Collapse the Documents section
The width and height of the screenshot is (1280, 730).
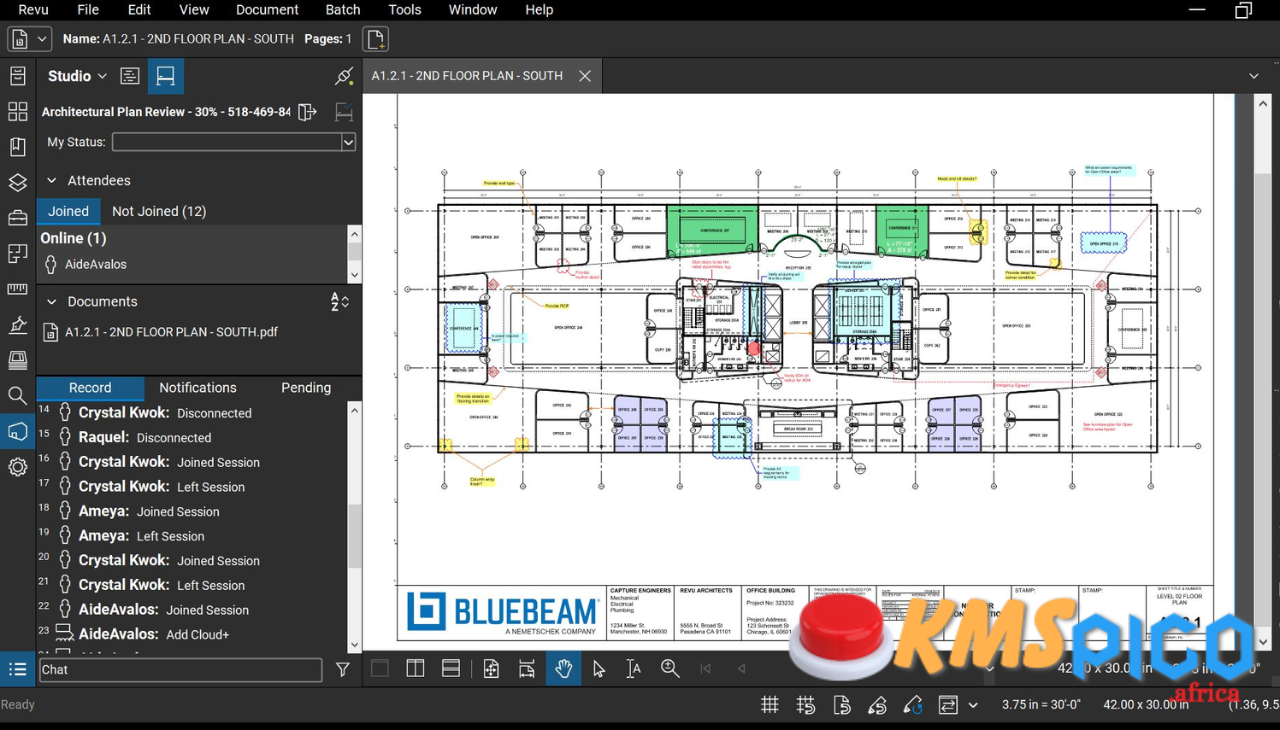coord(52,301)
